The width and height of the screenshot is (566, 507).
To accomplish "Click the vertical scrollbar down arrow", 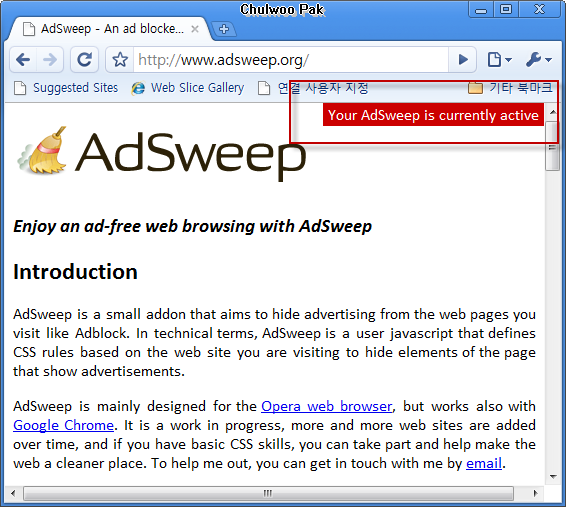I will tap(553, 477).
